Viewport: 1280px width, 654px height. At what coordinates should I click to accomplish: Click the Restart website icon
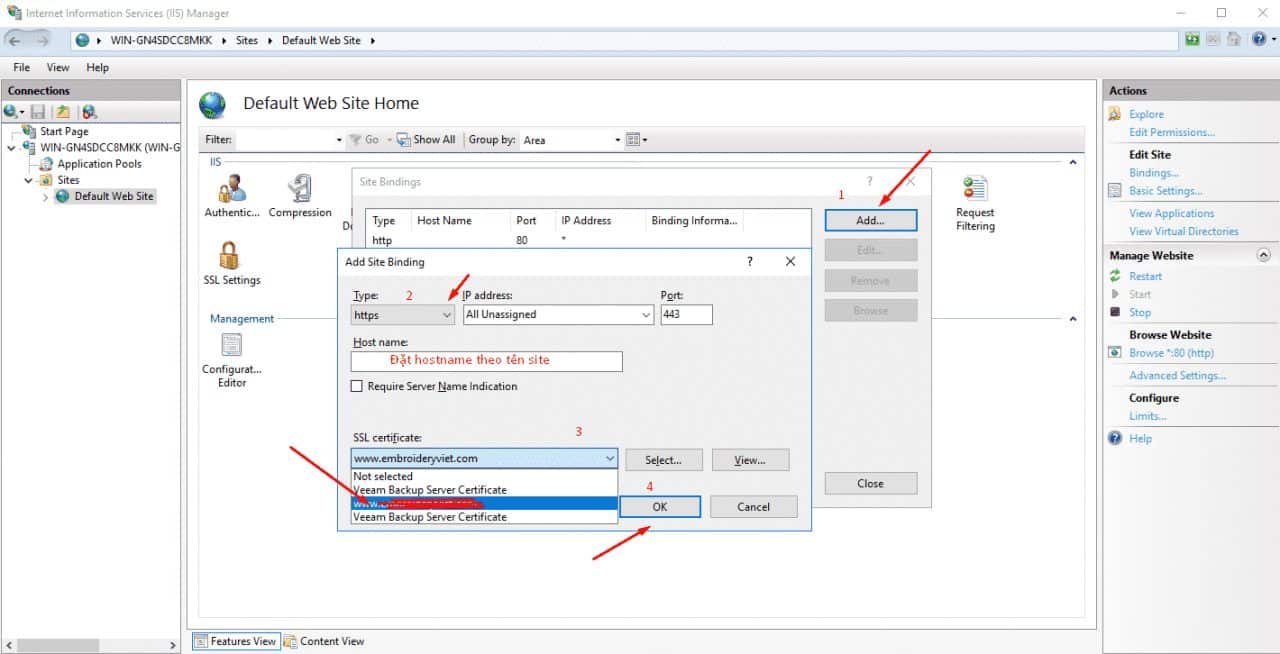(1115, 276)
